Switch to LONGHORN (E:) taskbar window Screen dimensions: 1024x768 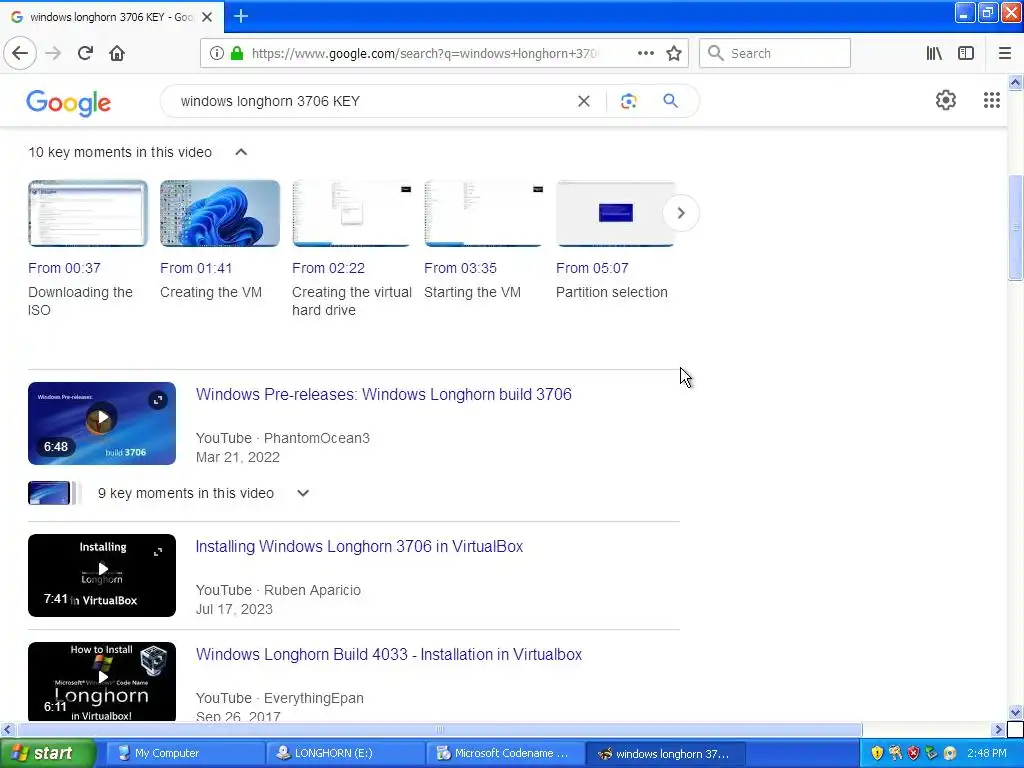point(345,753)
